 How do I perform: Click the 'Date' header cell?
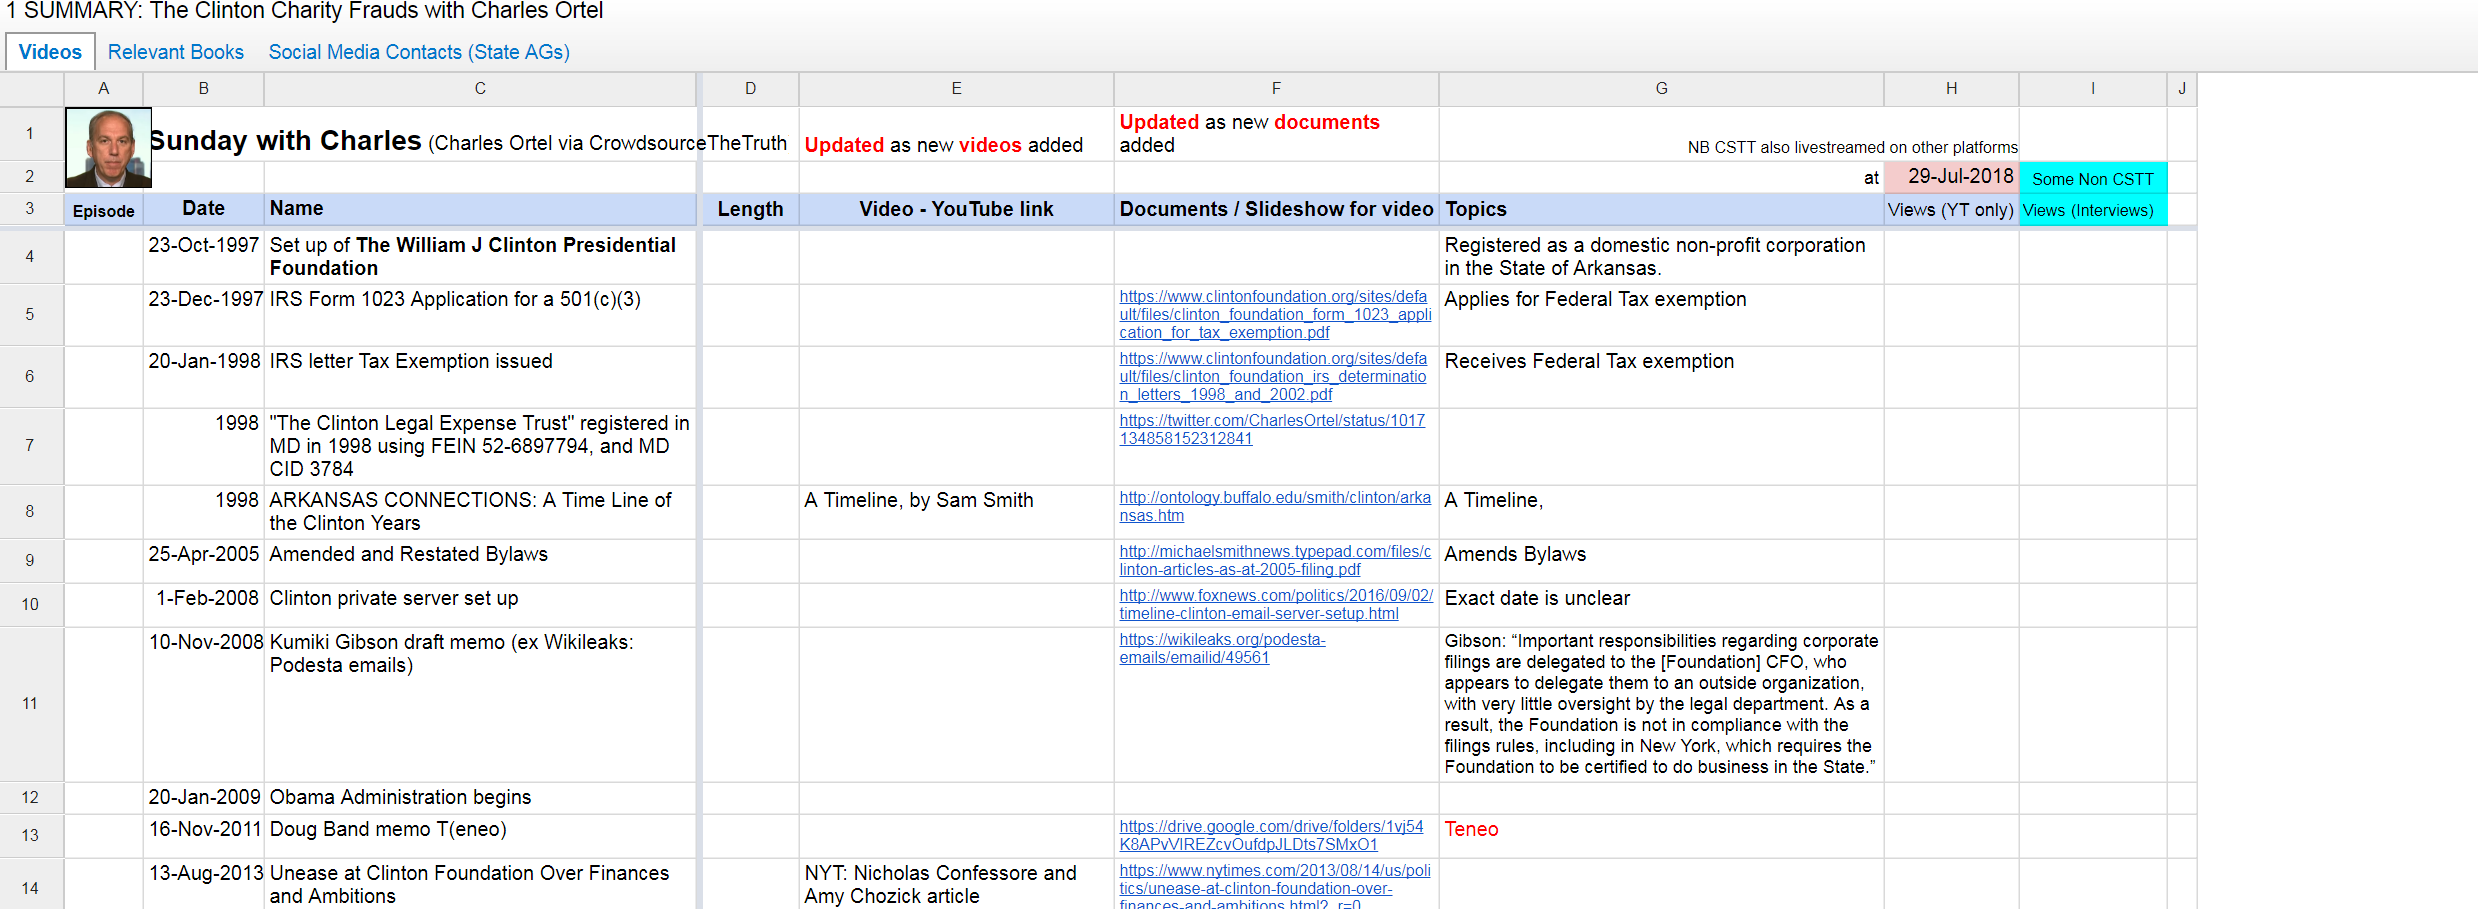pyautogui.click(x=204, y=209)
